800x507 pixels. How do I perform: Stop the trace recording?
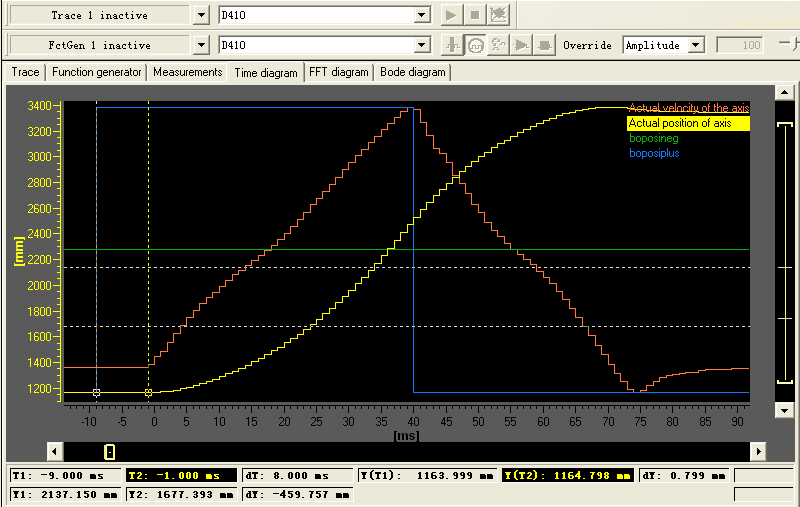point(474,15)
